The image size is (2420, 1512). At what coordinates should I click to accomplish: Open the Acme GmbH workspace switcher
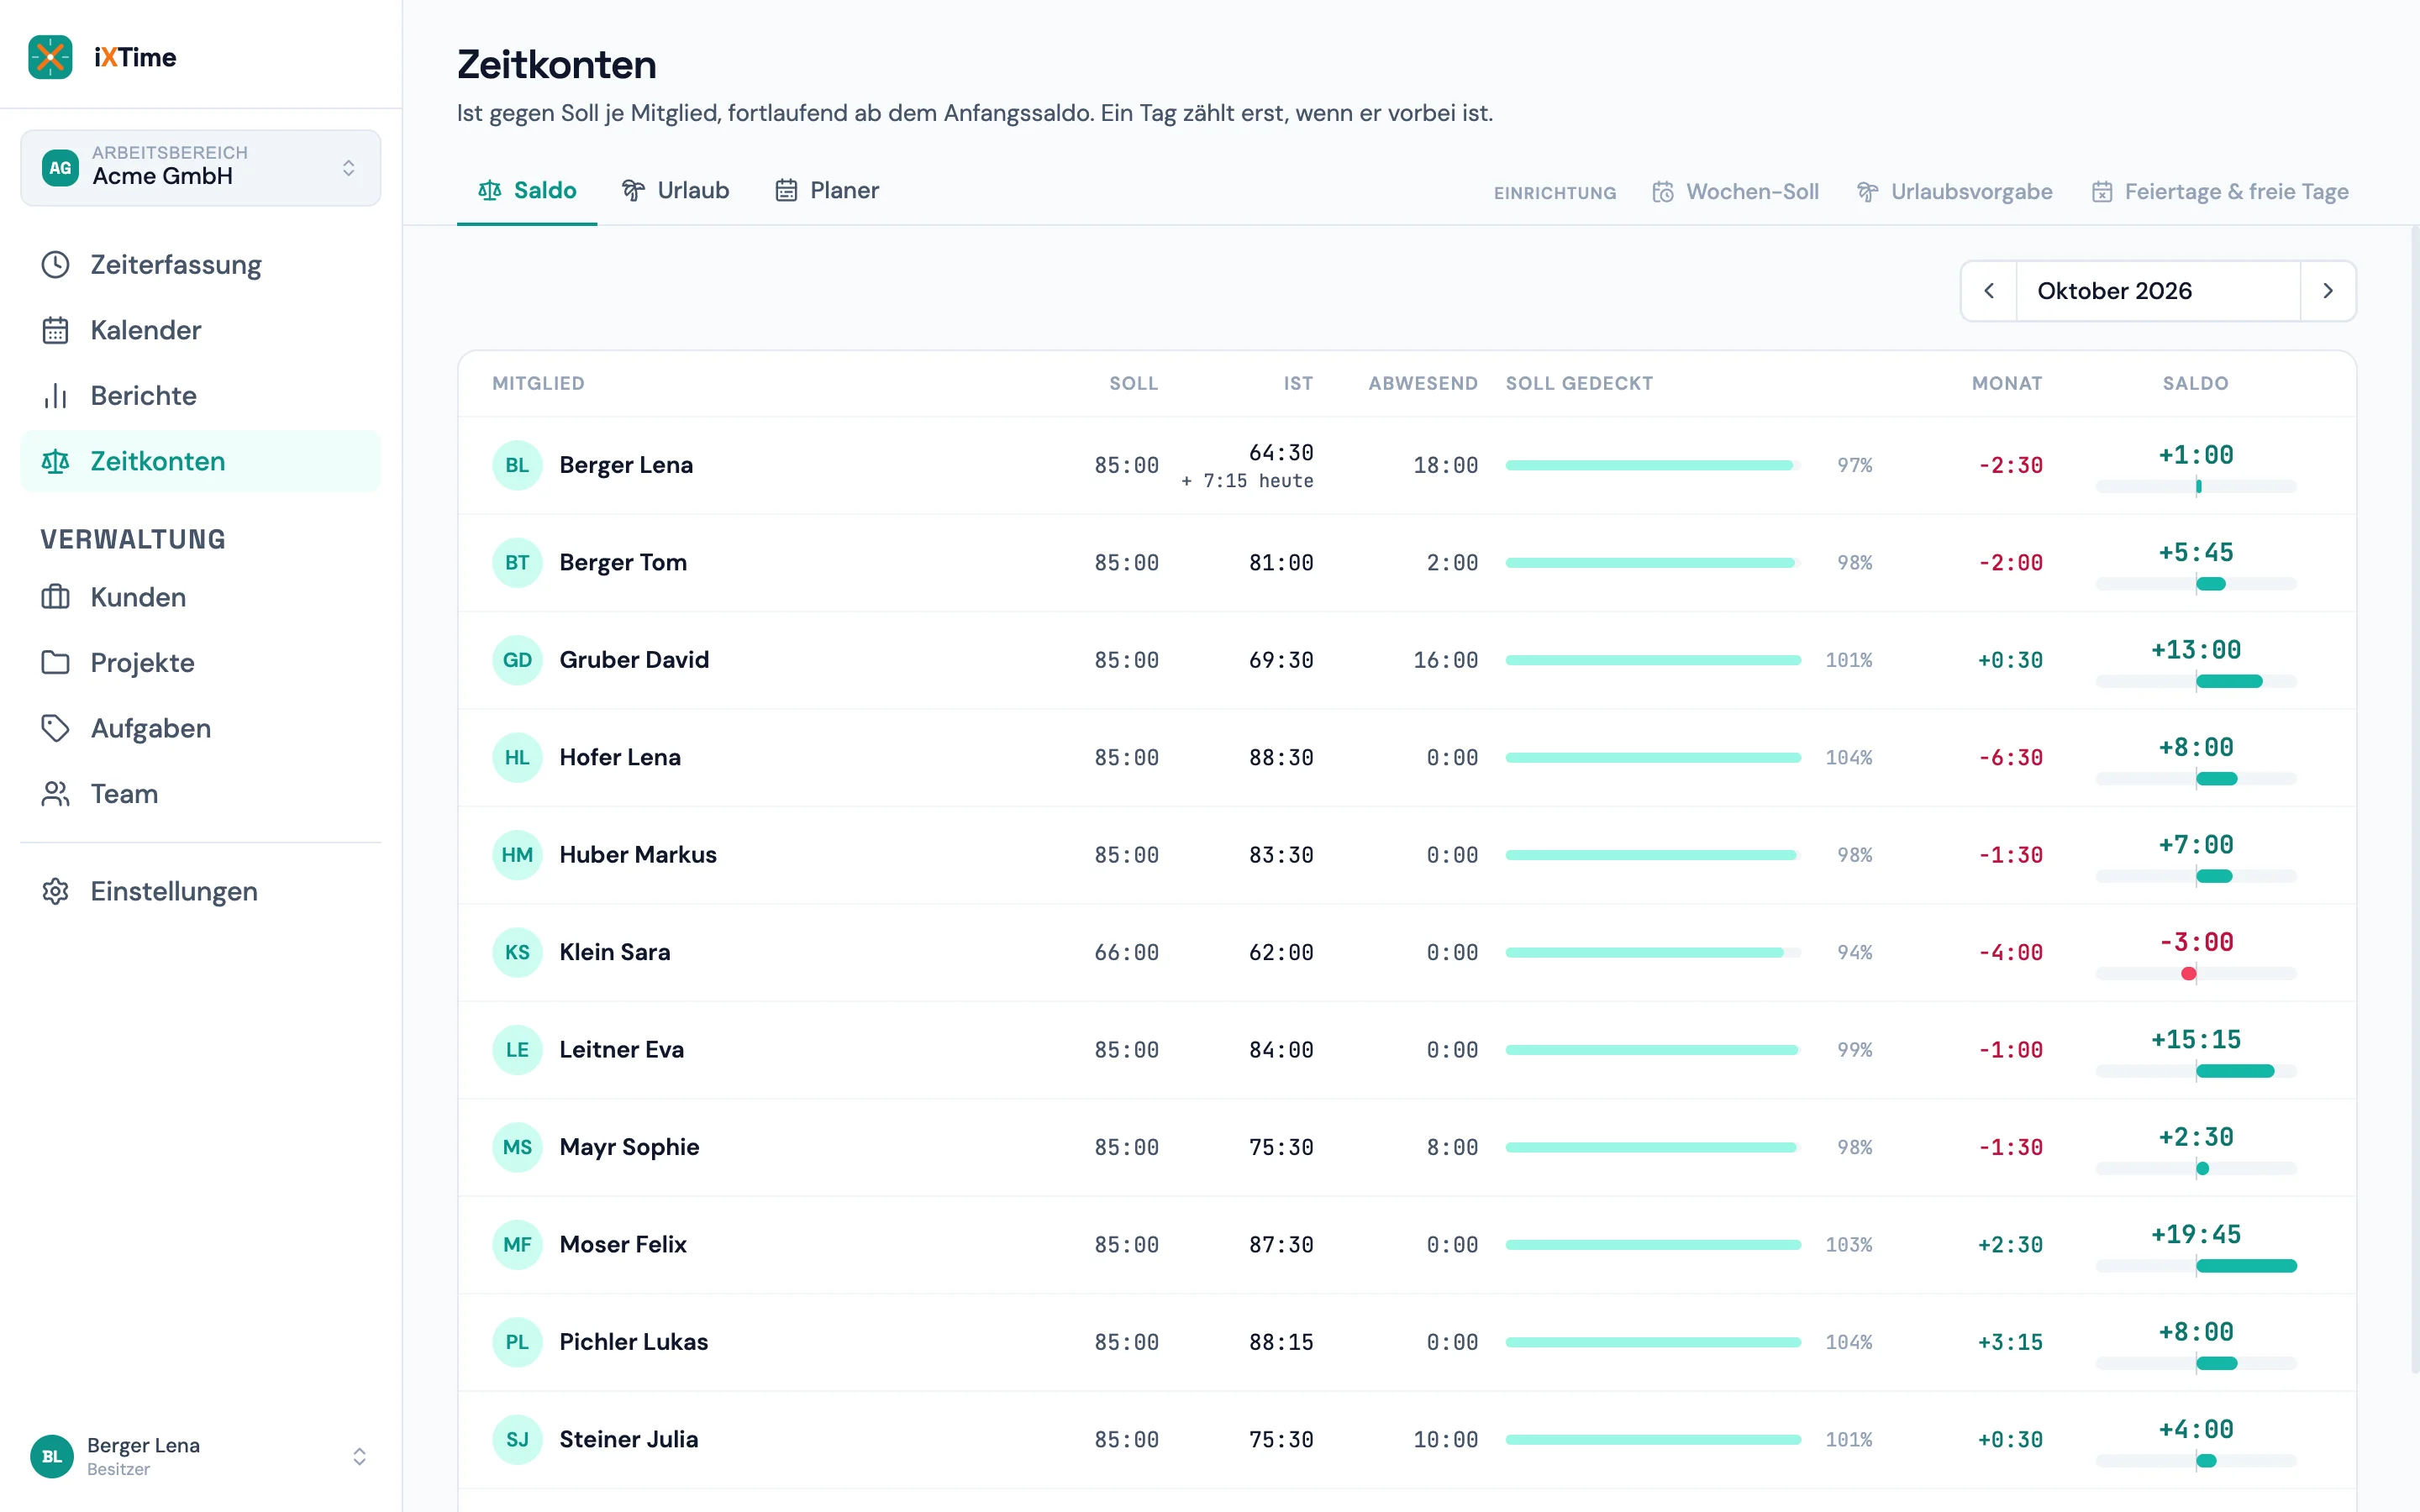(x=201, y=167)
